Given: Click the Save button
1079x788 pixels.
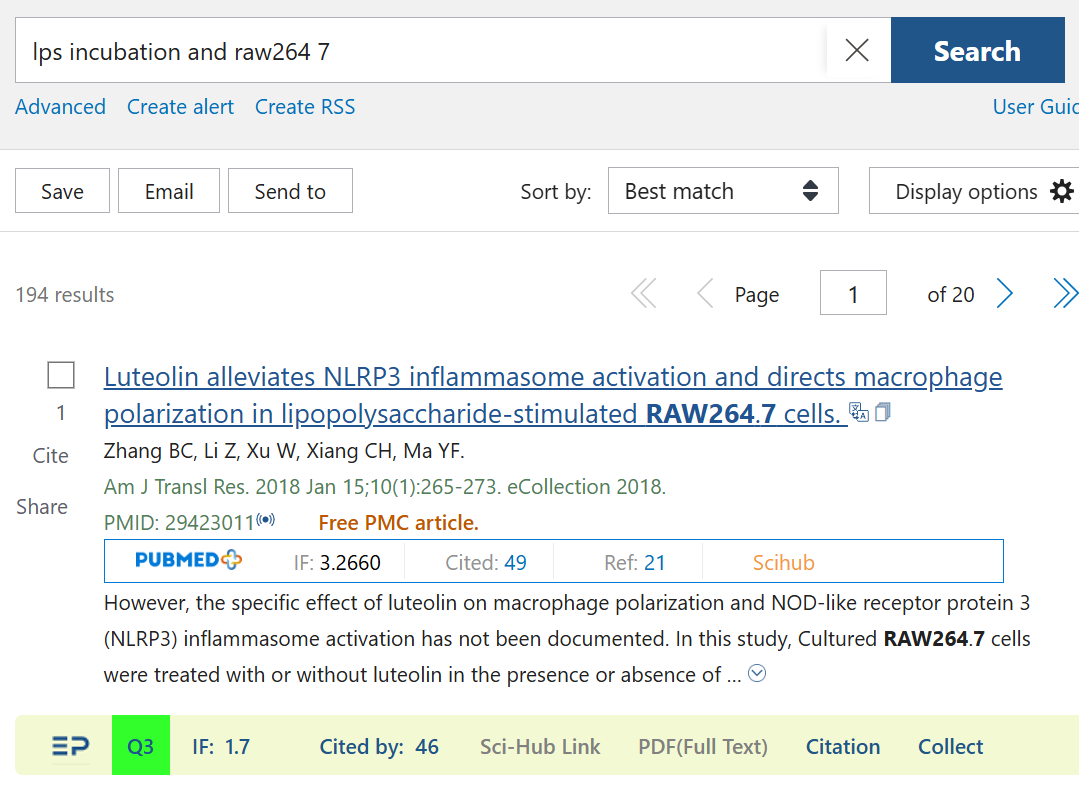Looking at the screenshot, I should pos(62,191).
